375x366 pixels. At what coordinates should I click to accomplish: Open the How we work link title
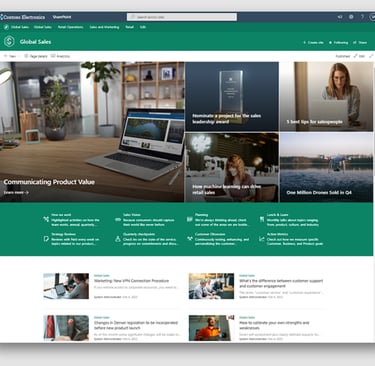(61, 215)
